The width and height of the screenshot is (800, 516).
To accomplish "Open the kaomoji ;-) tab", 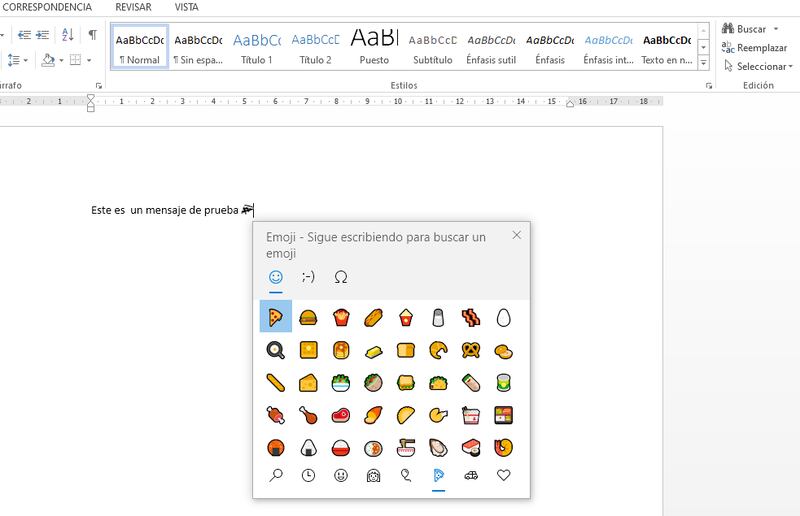I will pyautogui.click(x=308, y=277).
